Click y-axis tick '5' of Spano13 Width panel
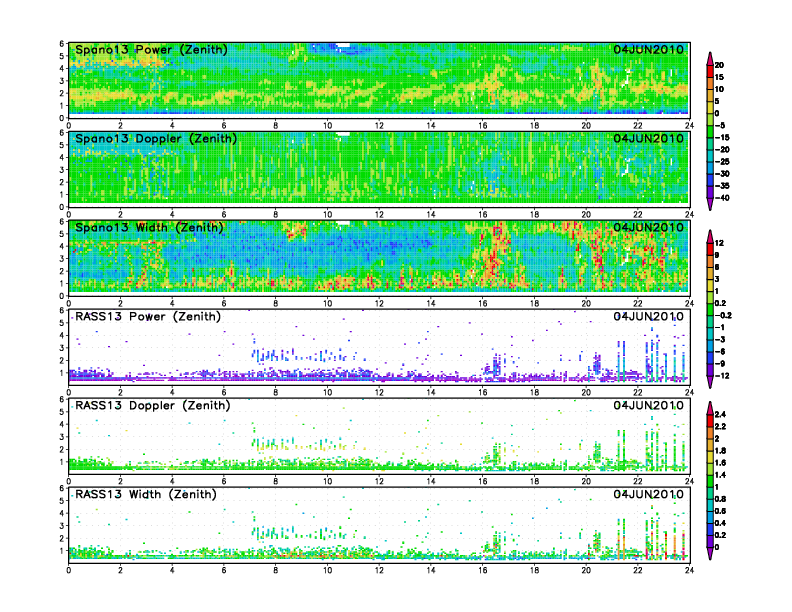 tap(62, 234)
